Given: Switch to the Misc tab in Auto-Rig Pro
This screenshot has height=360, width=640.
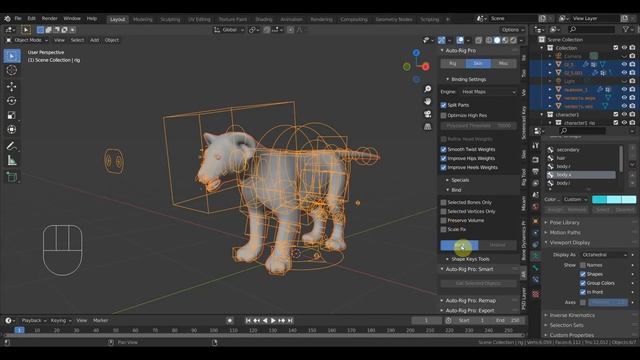Looking at the screenshot, I should click(503, 63).
